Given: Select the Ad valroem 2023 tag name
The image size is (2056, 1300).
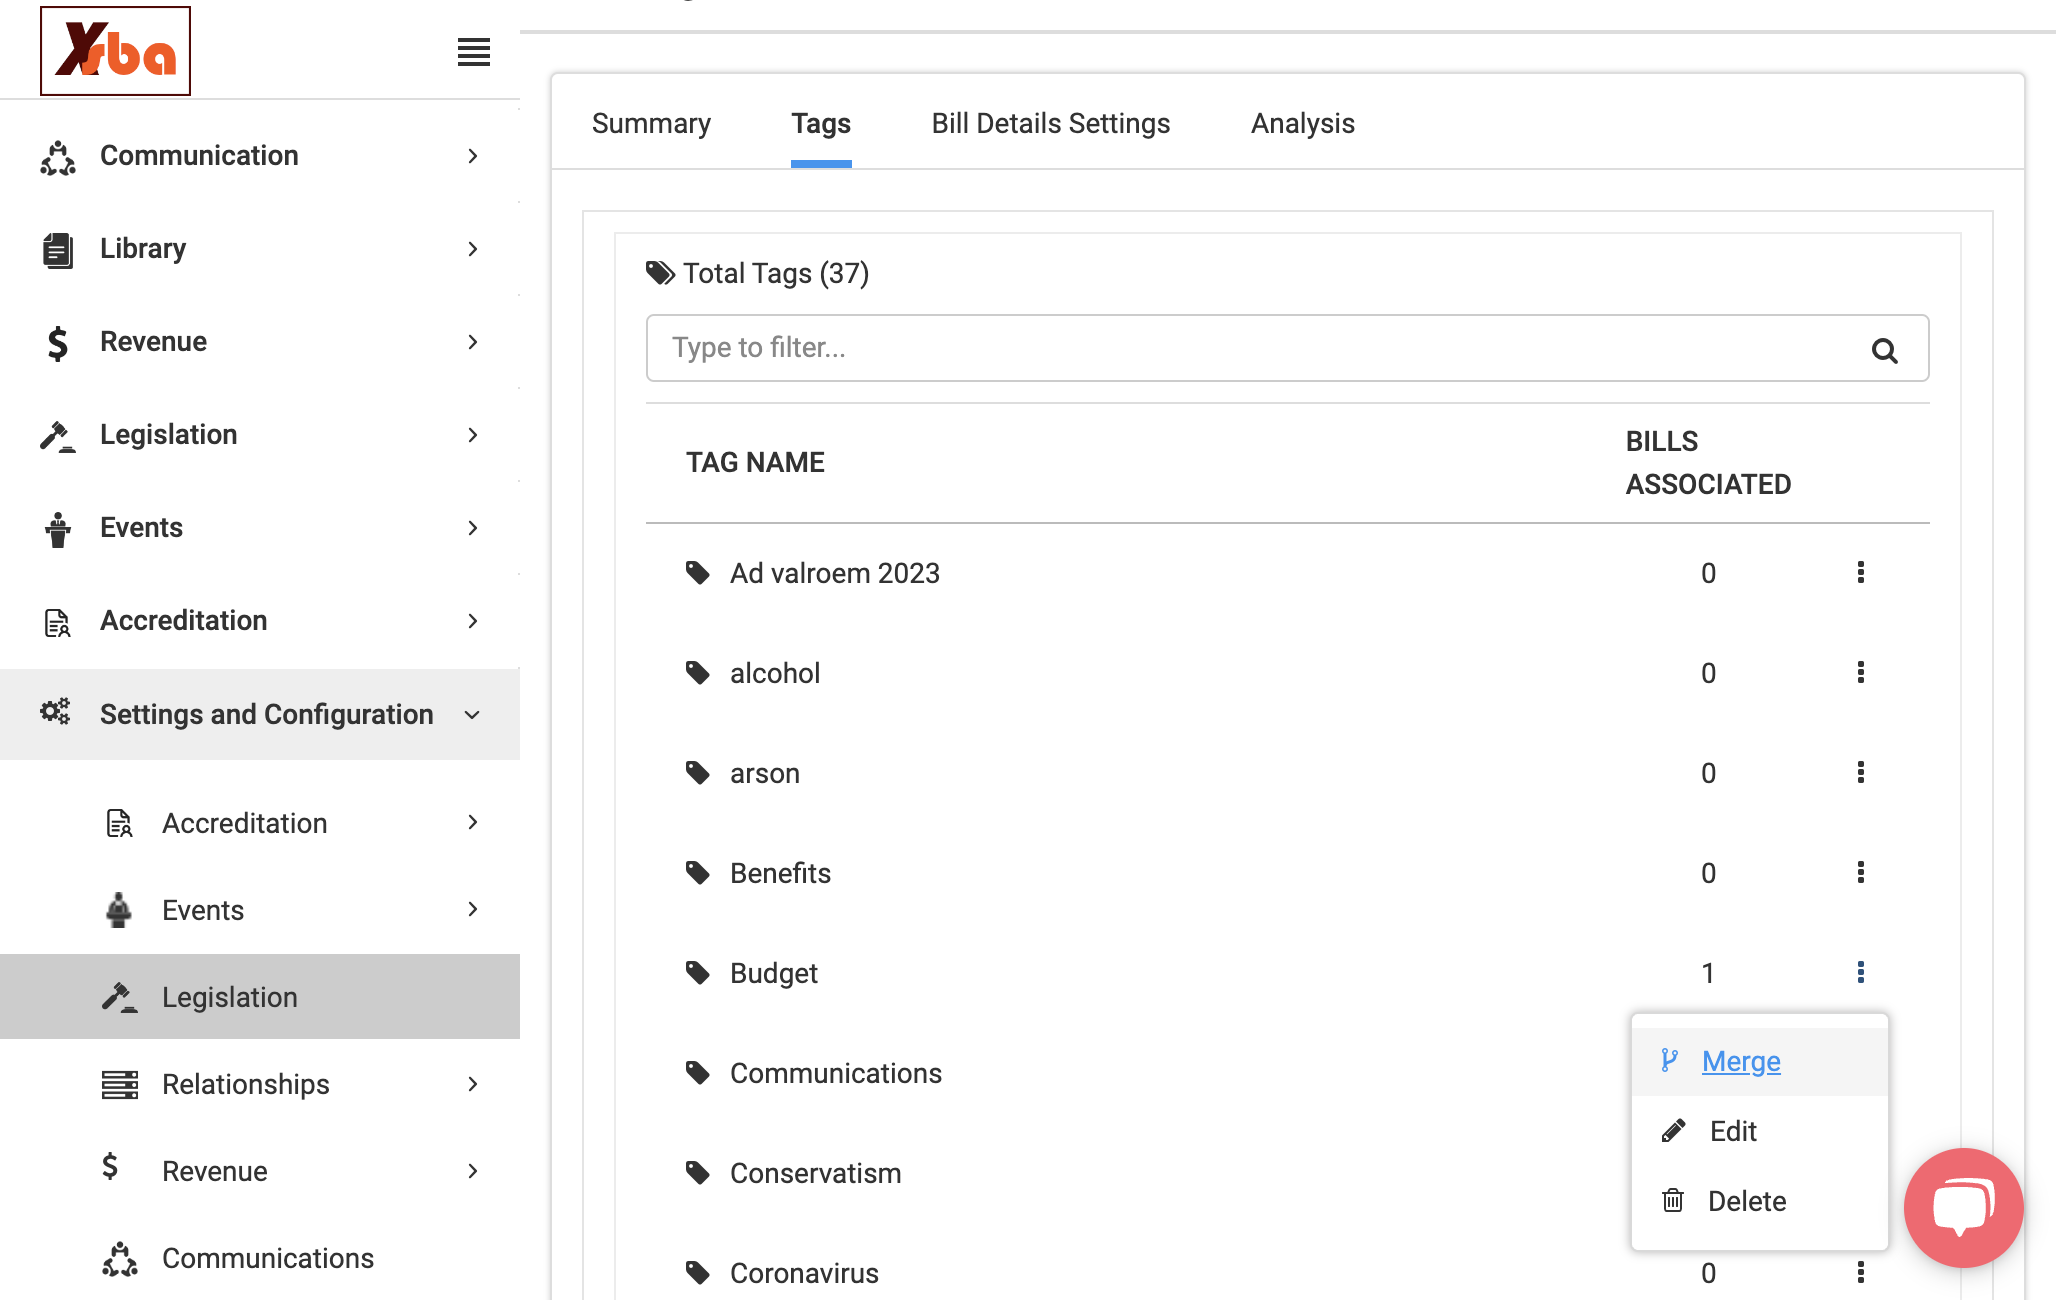Looking at the screenshot, I should [835, 573].
